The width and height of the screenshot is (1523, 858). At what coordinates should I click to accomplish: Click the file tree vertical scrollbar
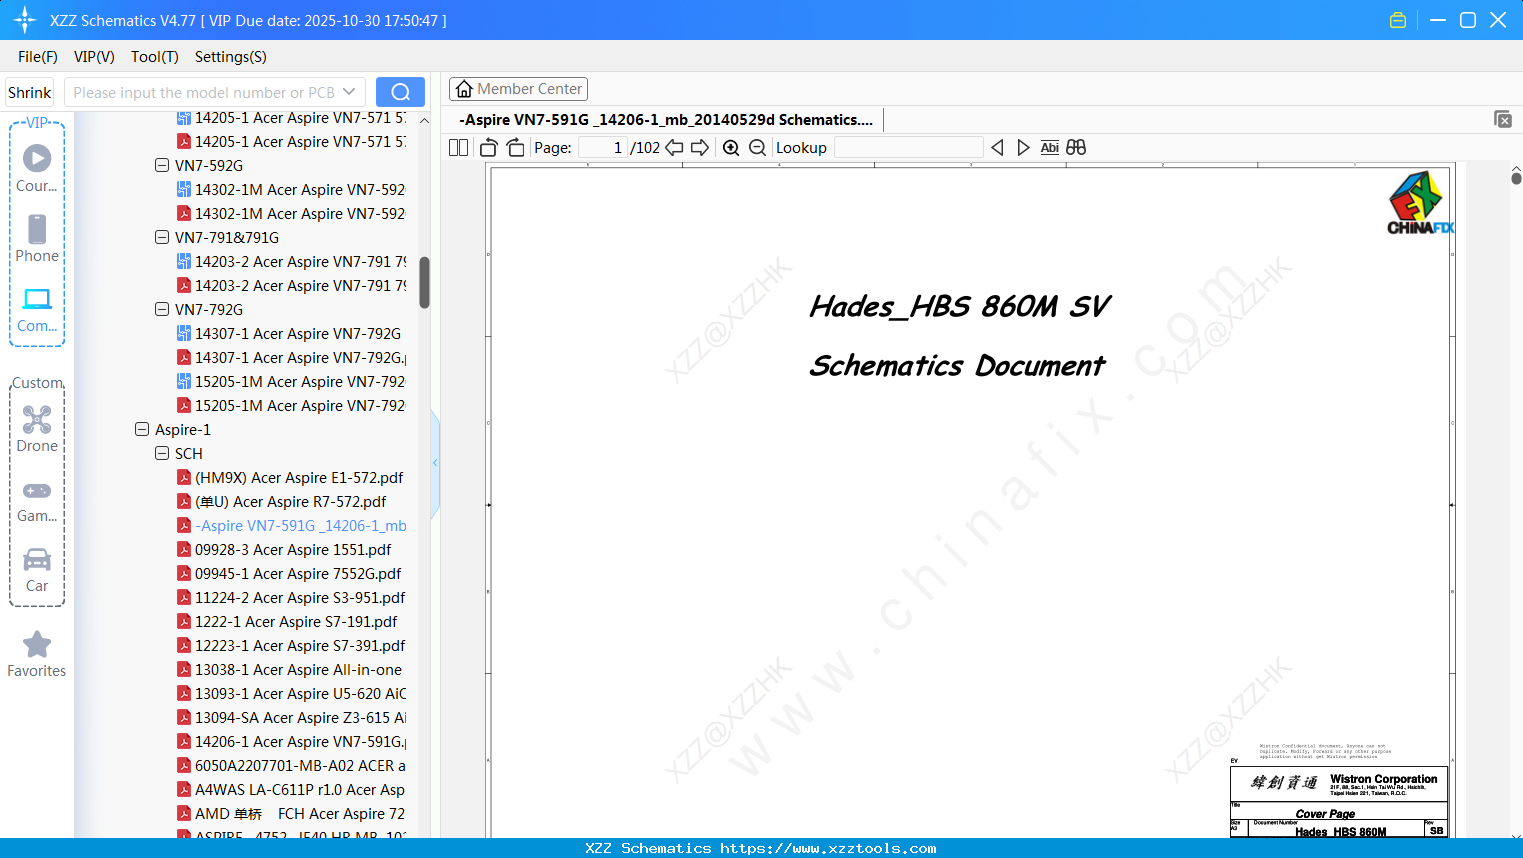point(424,283)
